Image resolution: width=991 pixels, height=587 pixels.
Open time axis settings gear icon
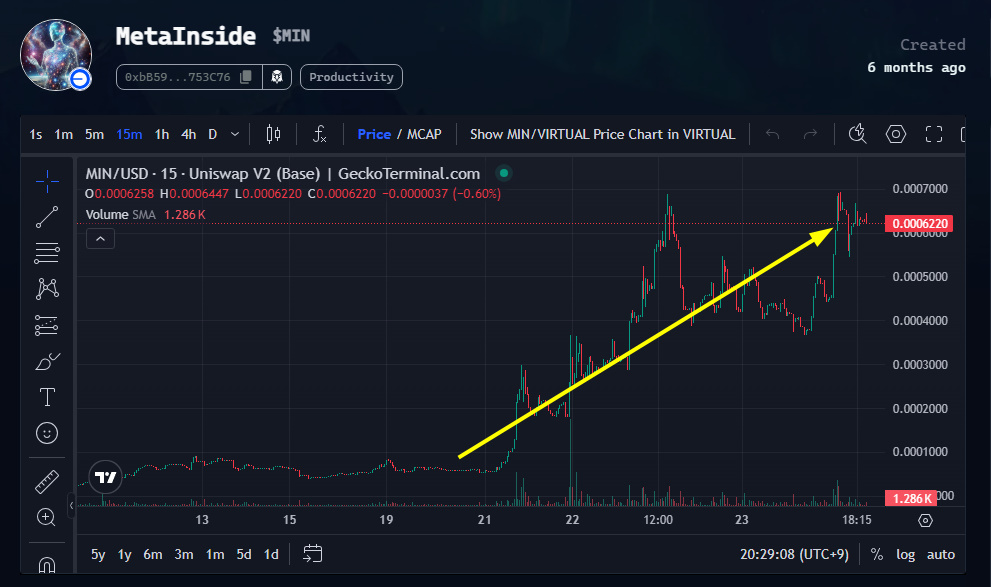(925, 521)
